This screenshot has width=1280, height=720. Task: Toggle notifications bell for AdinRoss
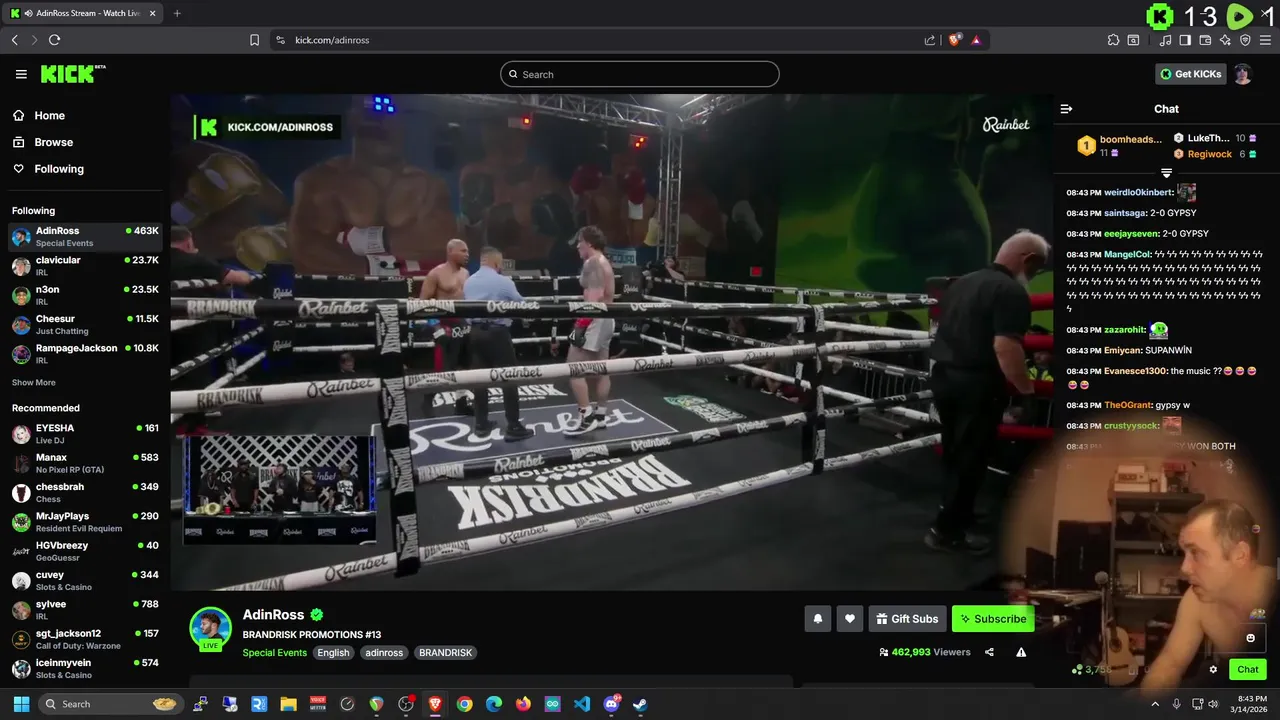point(817,619)
